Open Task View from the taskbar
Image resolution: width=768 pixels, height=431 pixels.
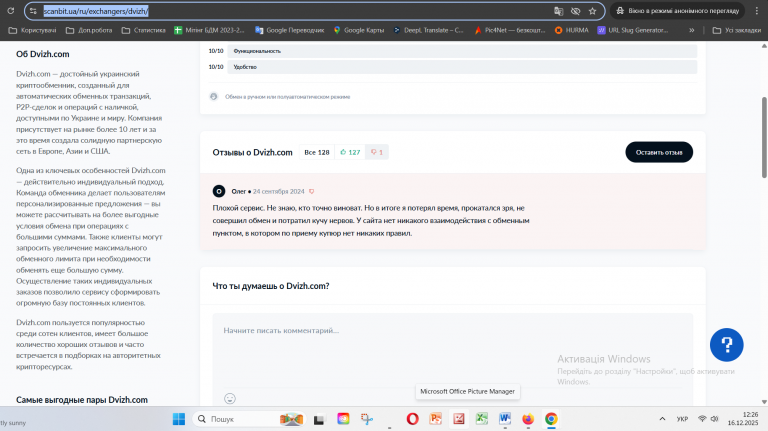tap(319, 420)
